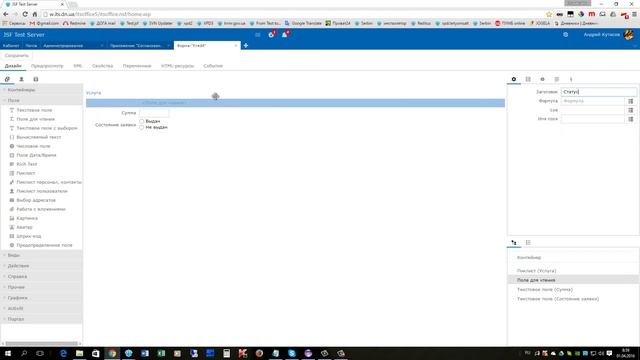Screen dimensions: 640x360
Task: Choose the Выбор адресатов element
Action: tap(36, 200)
